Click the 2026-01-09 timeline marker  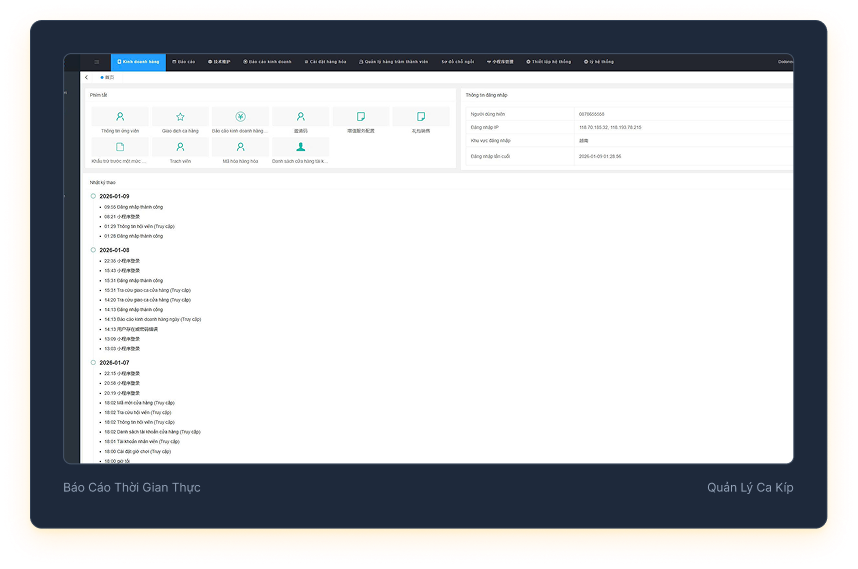(93, 196)
